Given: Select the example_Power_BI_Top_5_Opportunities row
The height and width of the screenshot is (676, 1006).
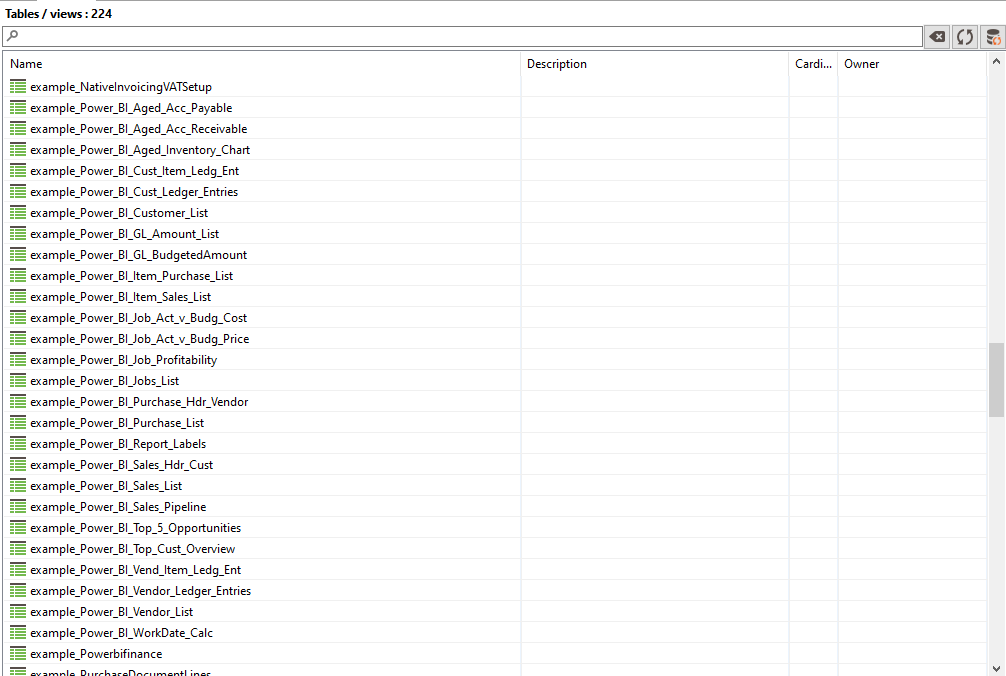Looking at the screenshot, I should (135, 528).
